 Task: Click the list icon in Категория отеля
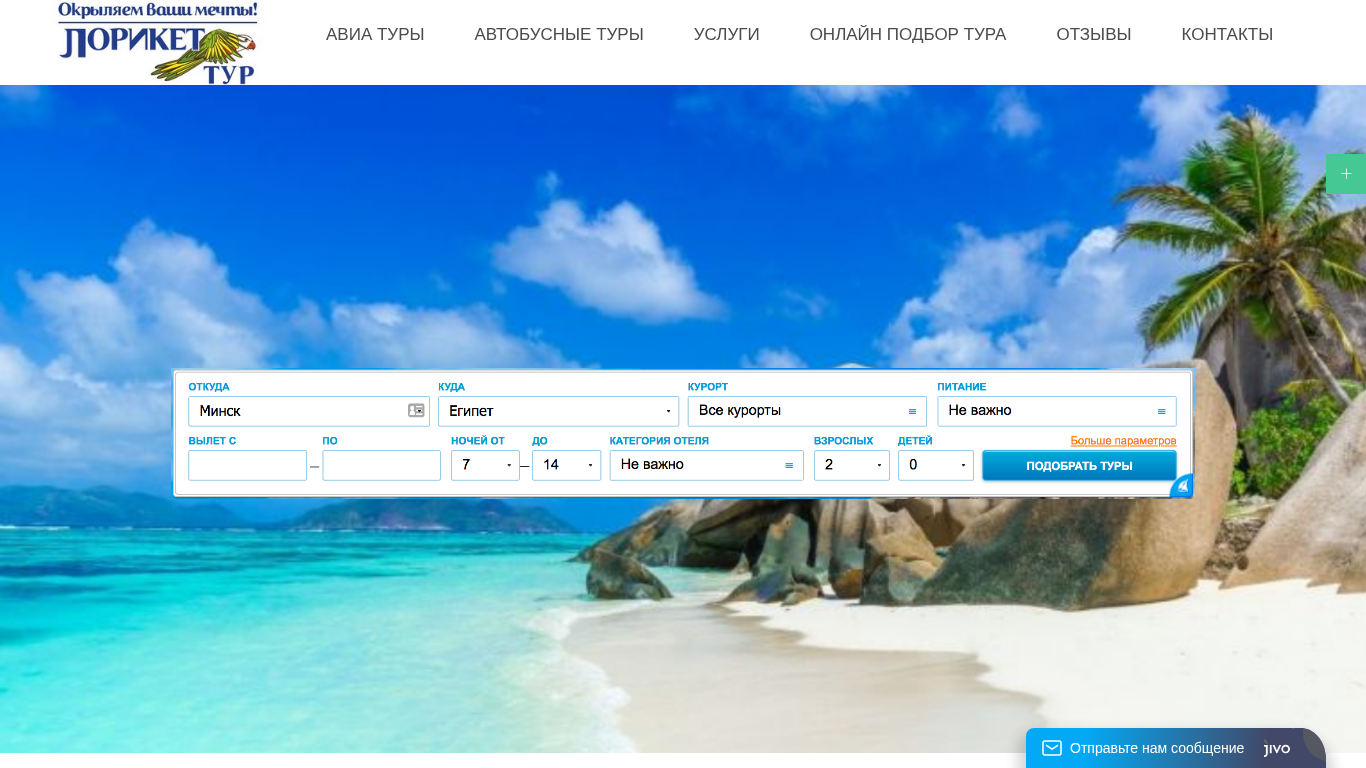coord(789,466)
